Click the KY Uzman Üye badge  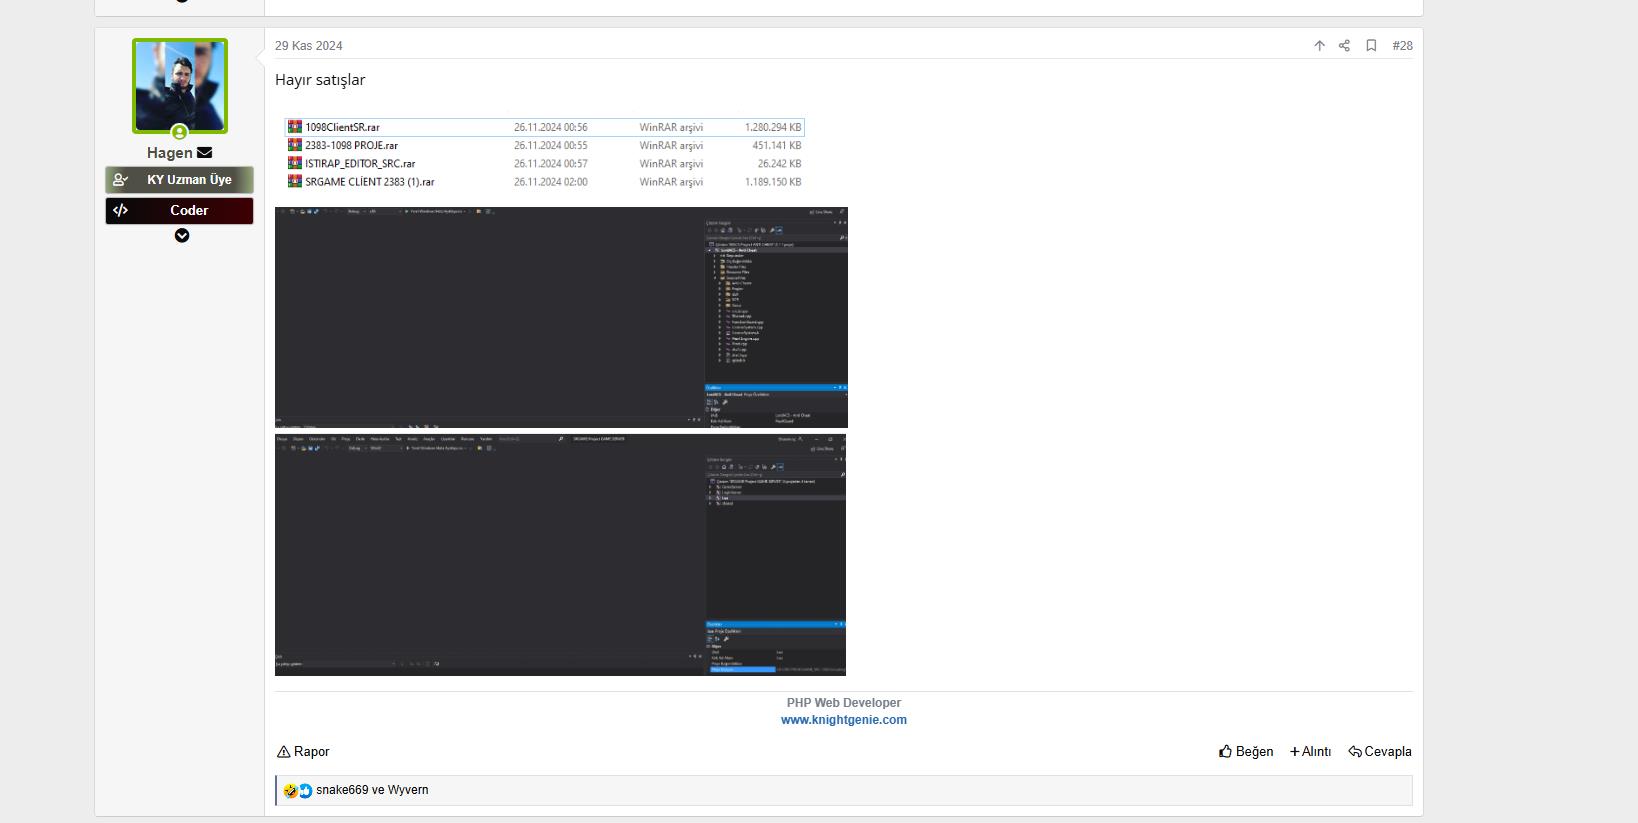coord(180,180)
